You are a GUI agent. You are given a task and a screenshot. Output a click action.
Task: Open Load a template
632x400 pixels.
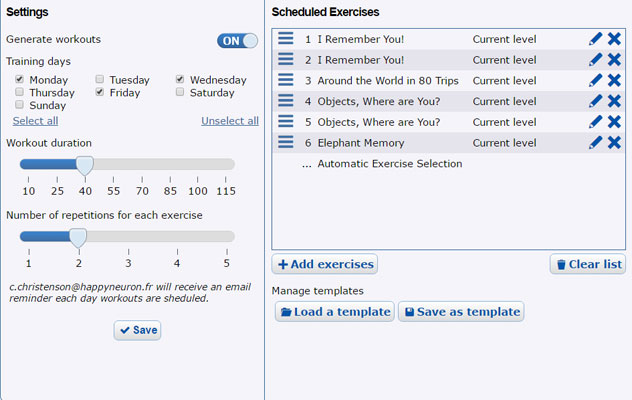coord(334,312)
